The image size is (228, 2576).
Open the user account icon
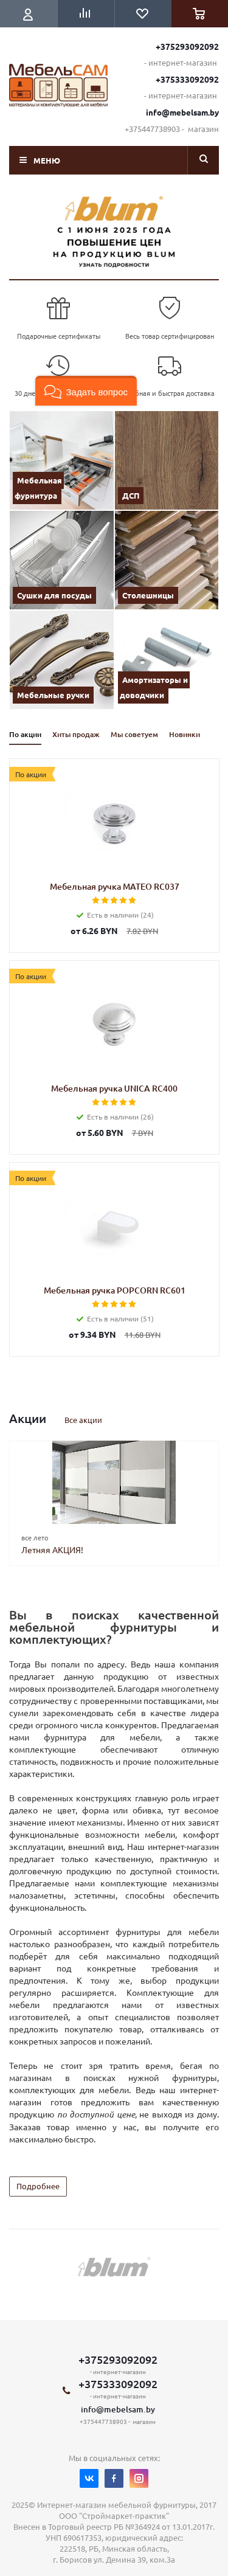click(x=28, y=14)
